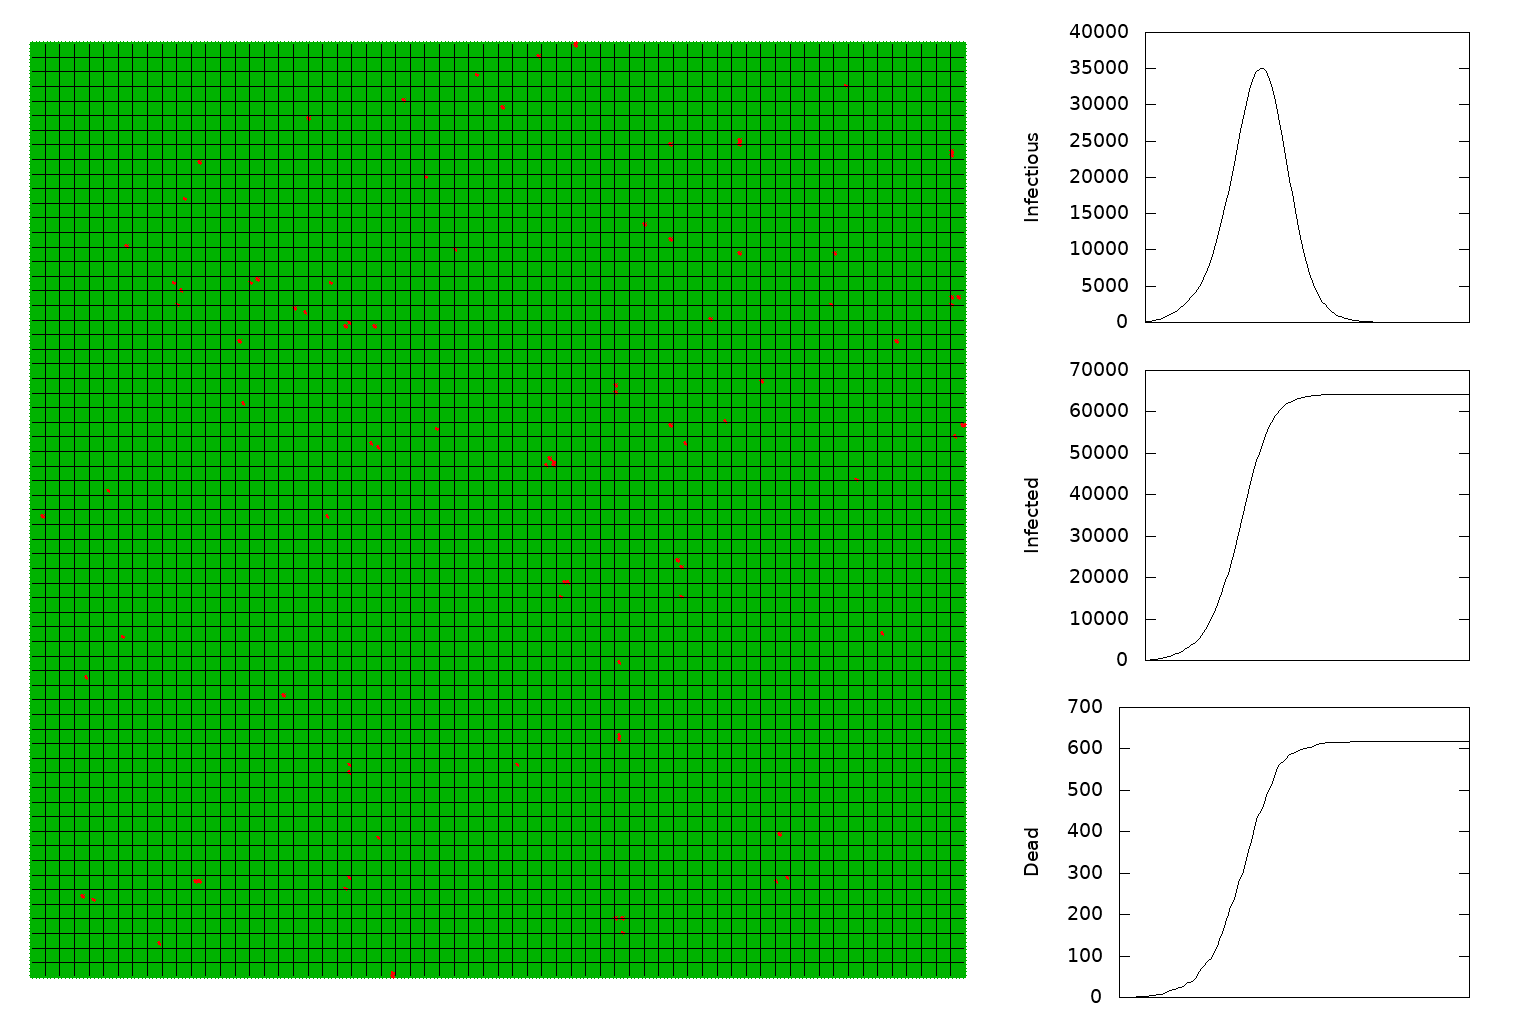The width and height of the screenshot is (1536, 1024).
Task: Click the 200 tick on Dead chart
Action: pos(1085,914)
